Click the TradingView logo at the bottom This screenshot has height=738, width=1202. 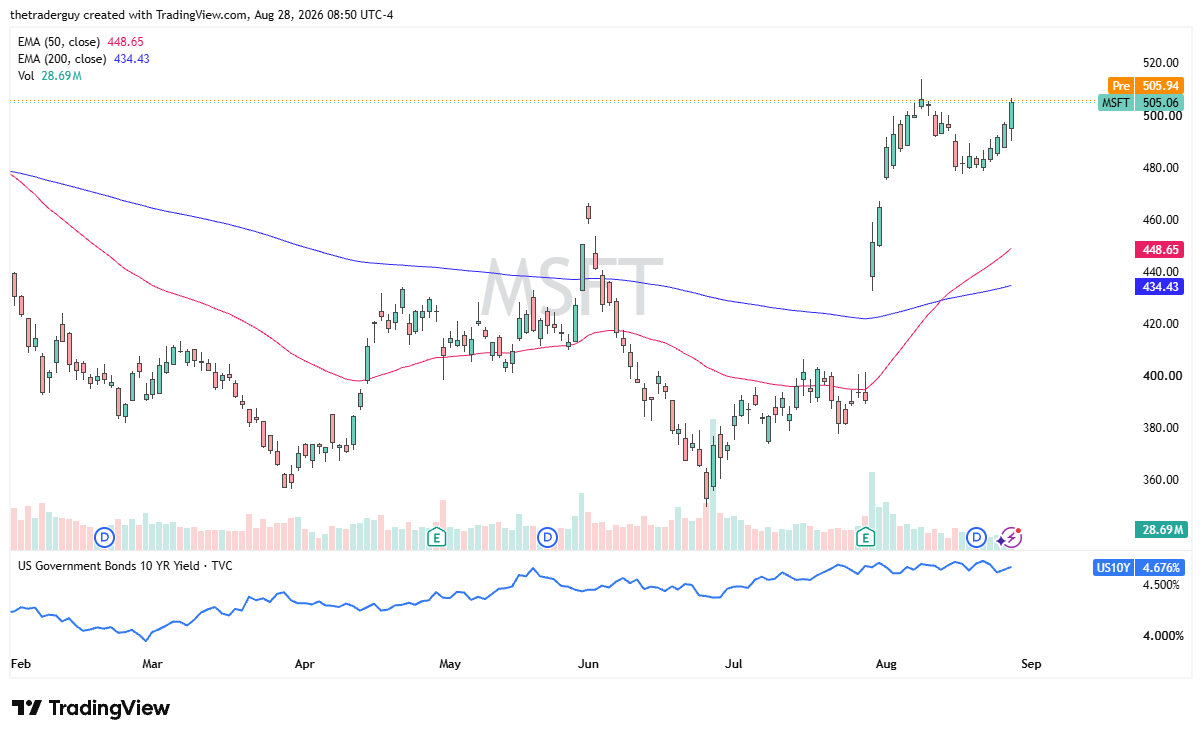pos(91,708)
